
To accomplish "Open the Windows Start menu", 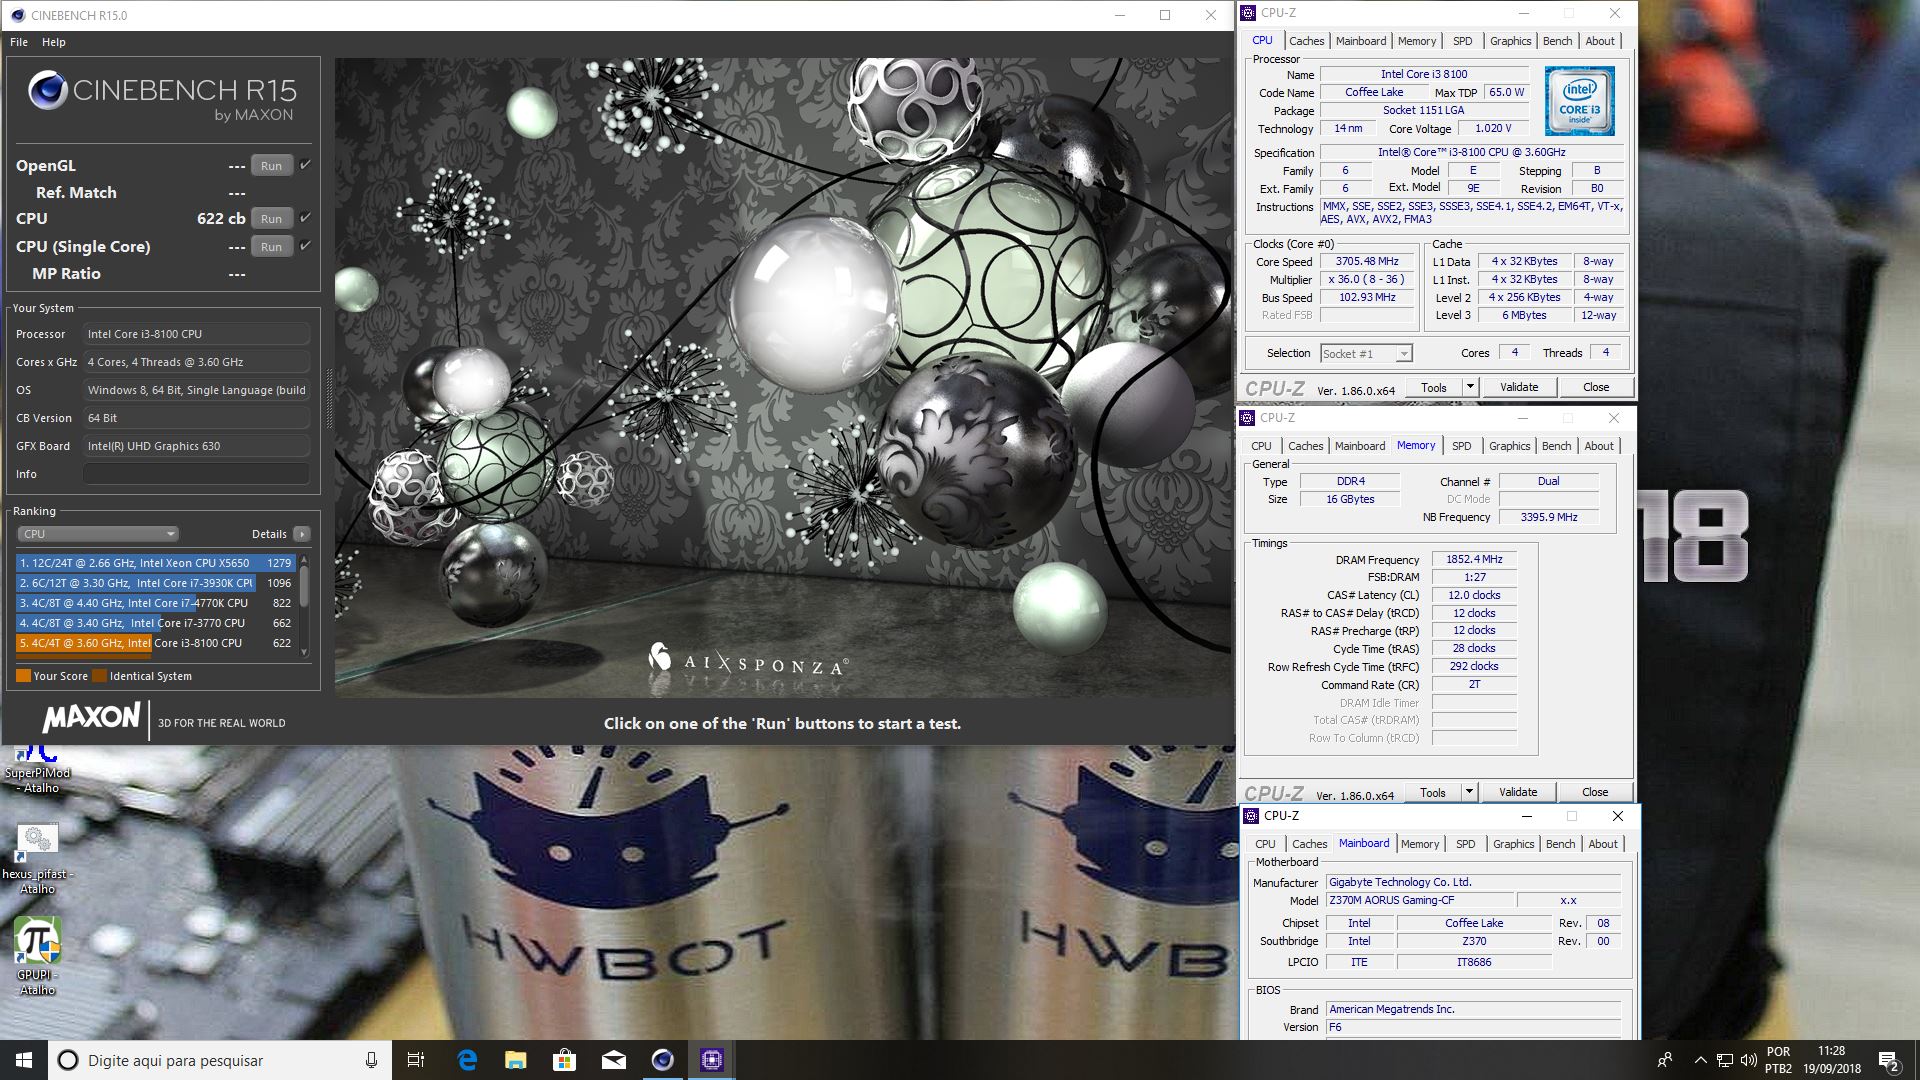I will (24, 1060).
